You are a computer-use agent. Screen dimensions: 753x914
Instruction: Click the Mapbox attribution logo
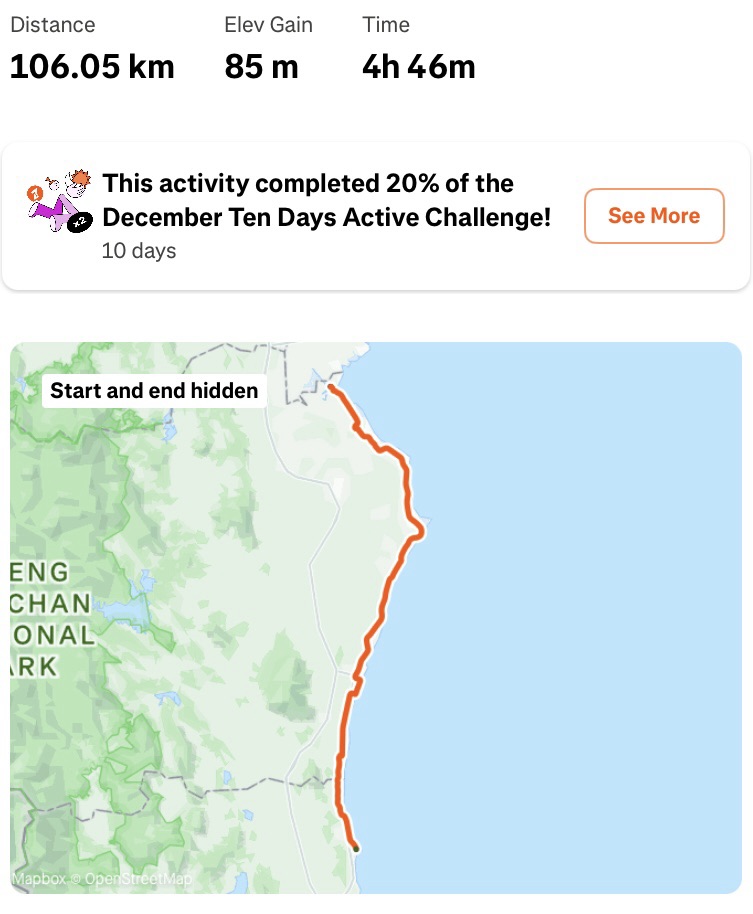[x=40, y=880]
